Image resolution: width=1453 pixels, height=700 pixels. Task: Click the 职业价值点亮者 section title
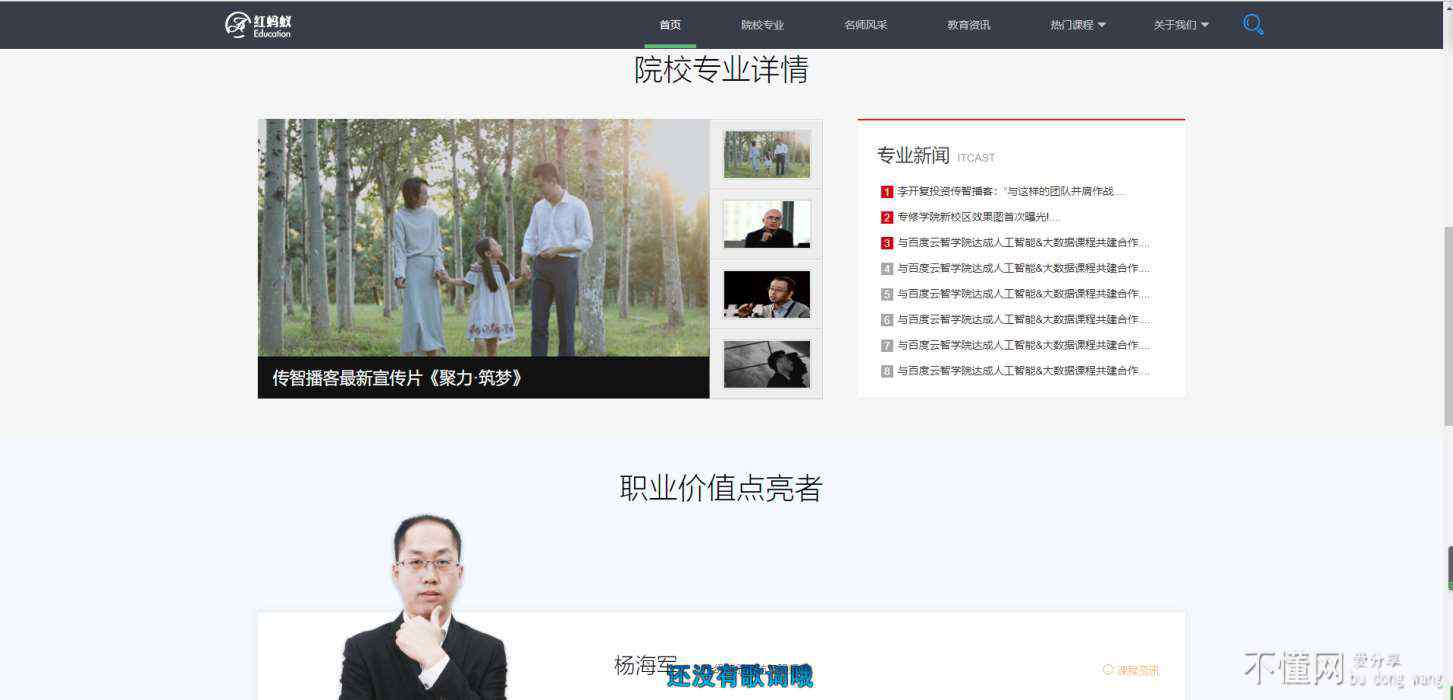coord(721,488)
